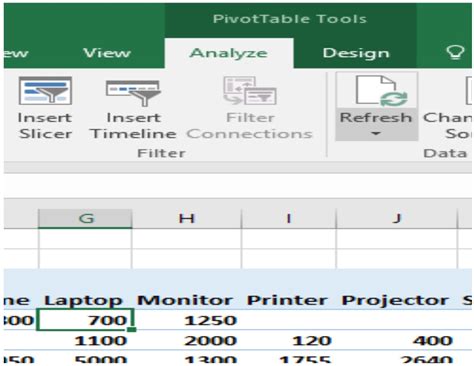474x366 pixels.
Task: Switch to the View tab
Action: click(x=107, y=53)
